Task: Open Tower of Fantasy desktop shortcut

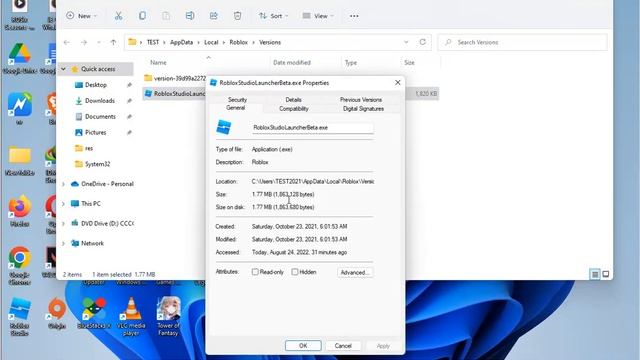Action: click(x=169, y=316)
